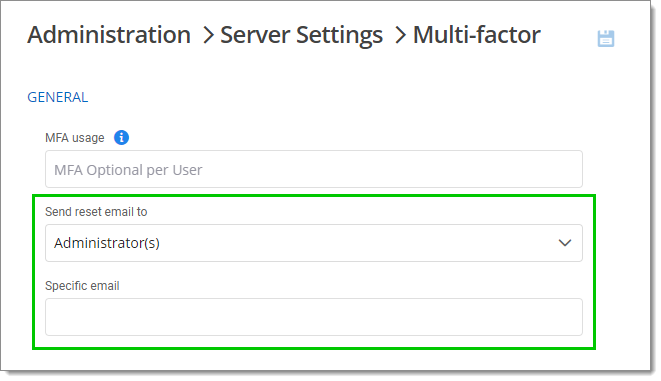Open the MFA Optional per User selector
The image size is (661, 381).
click(x=314, y=169)
